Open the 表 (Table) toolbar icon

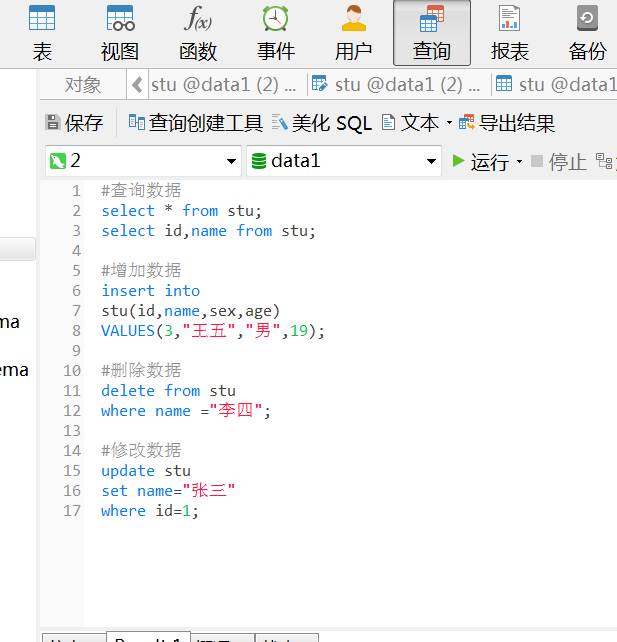click(42, 34)
